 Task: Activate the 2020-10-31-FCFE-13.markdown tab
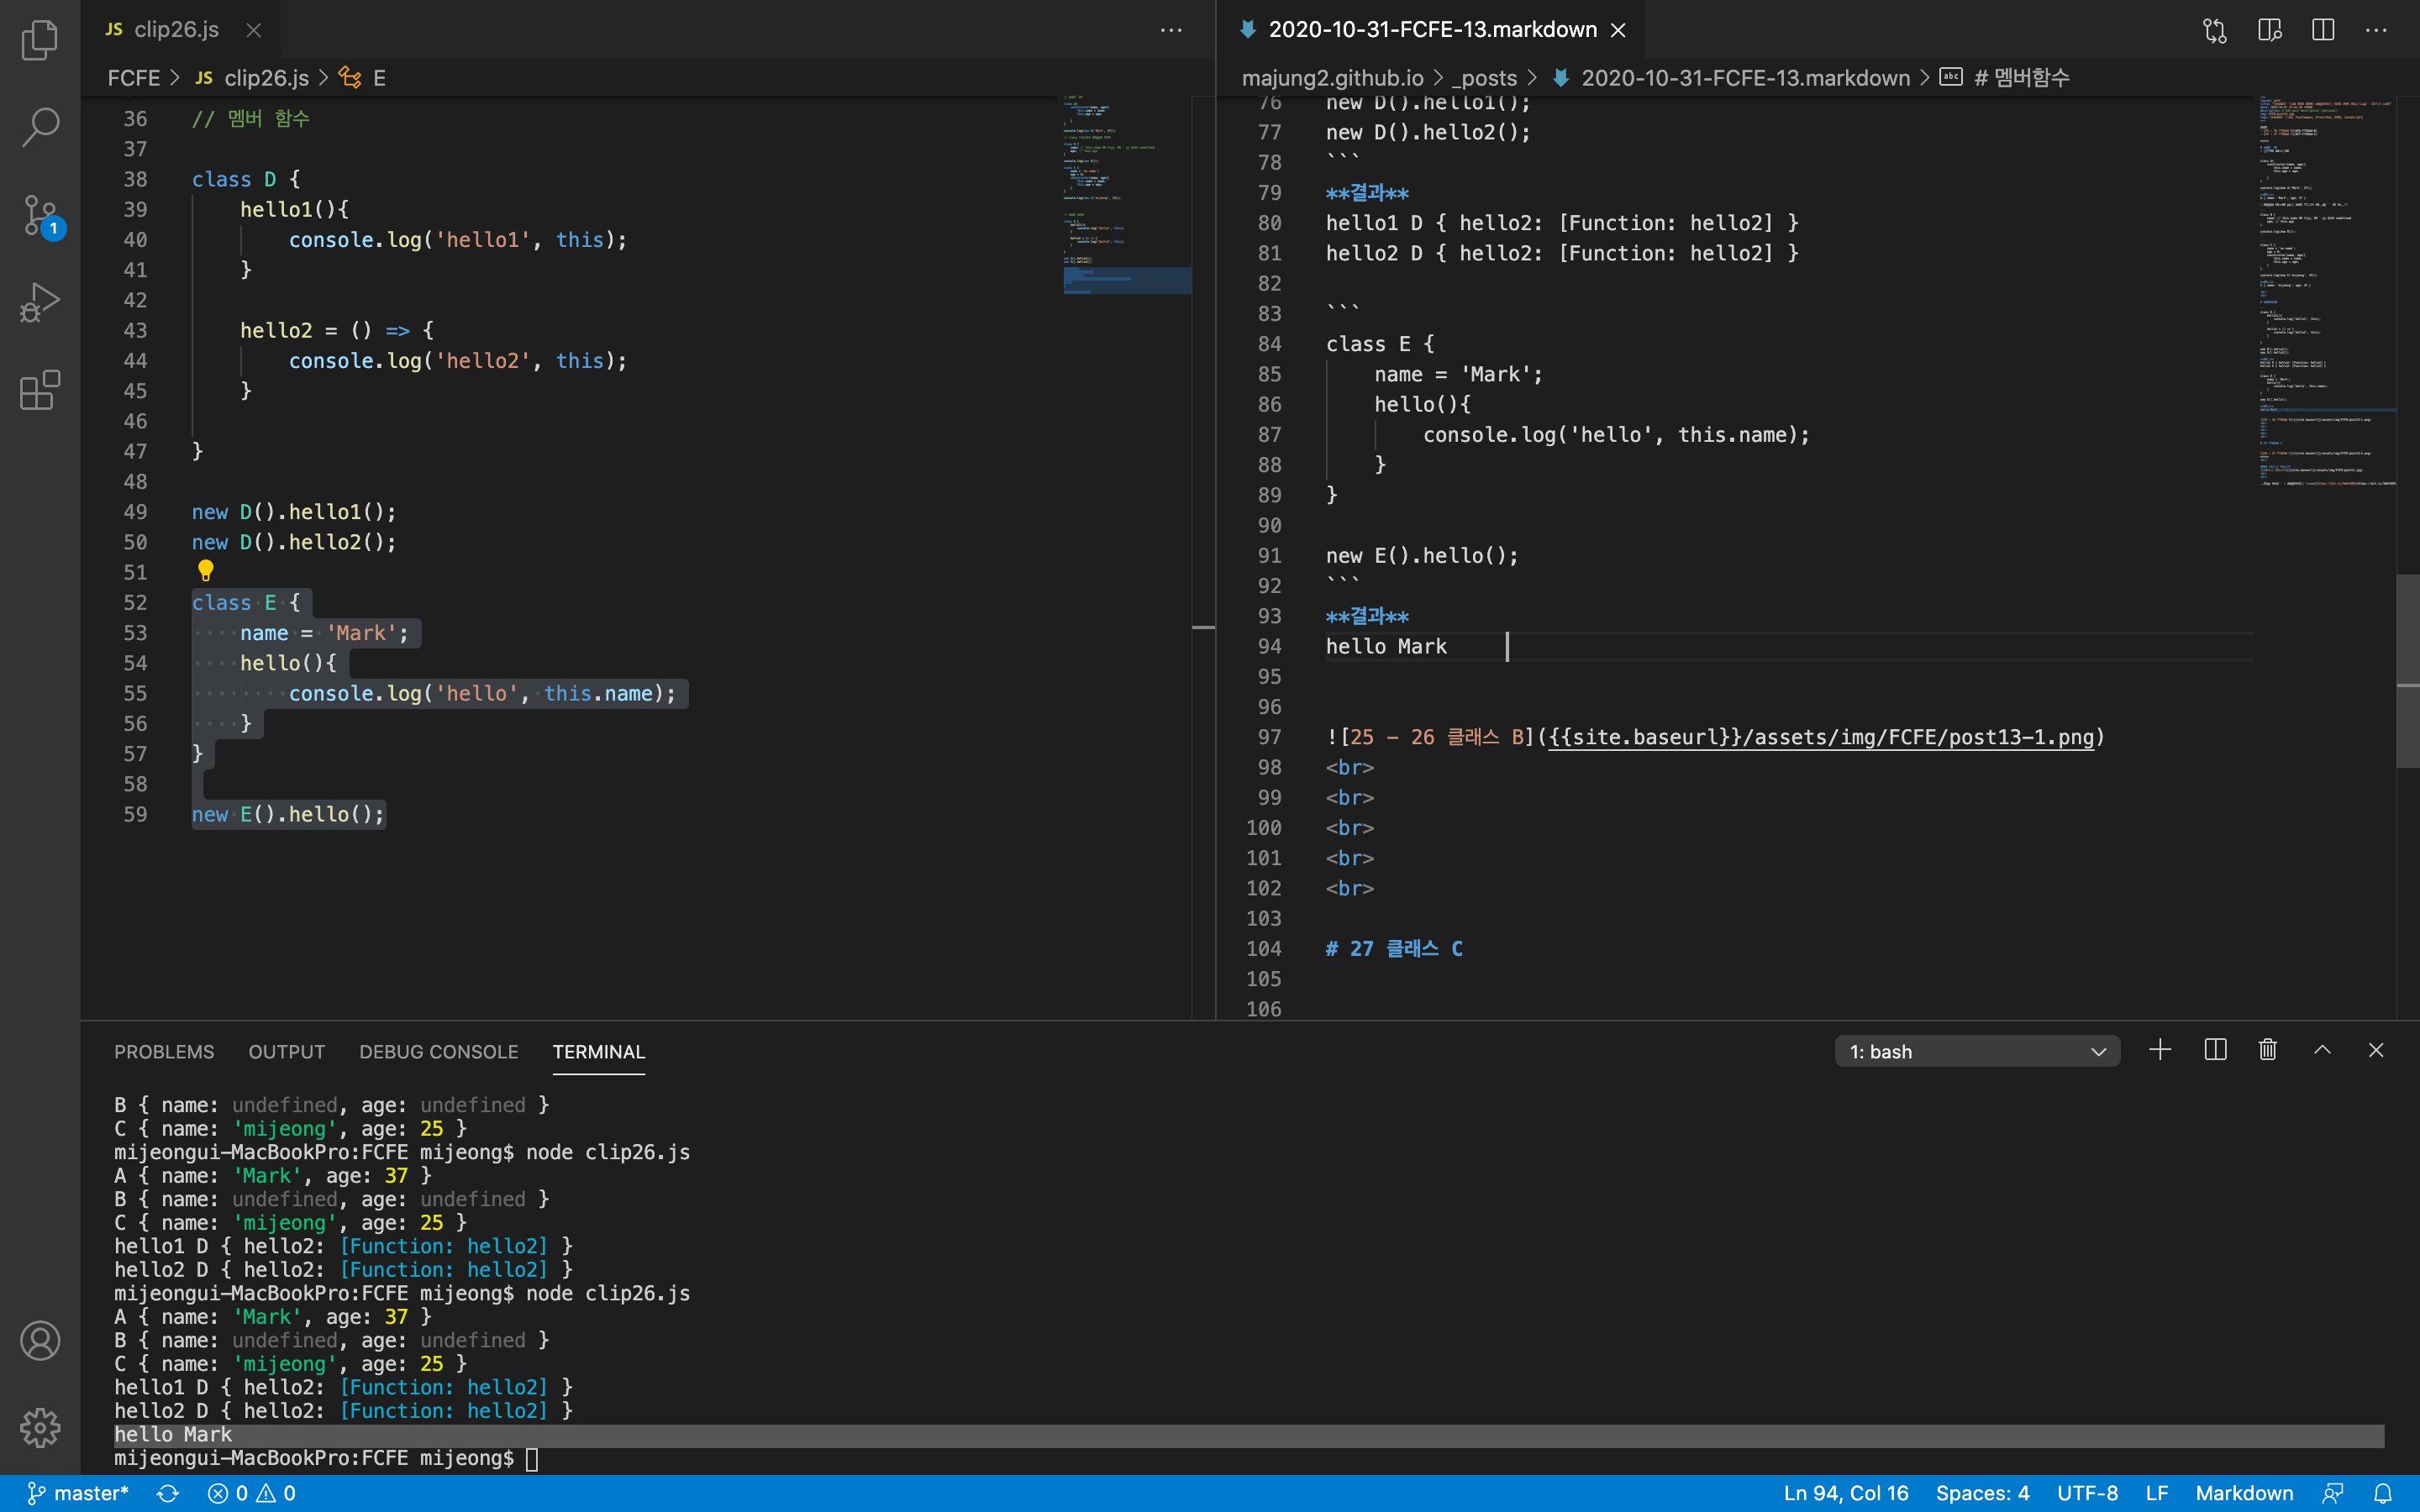[x=1433, y=30]
